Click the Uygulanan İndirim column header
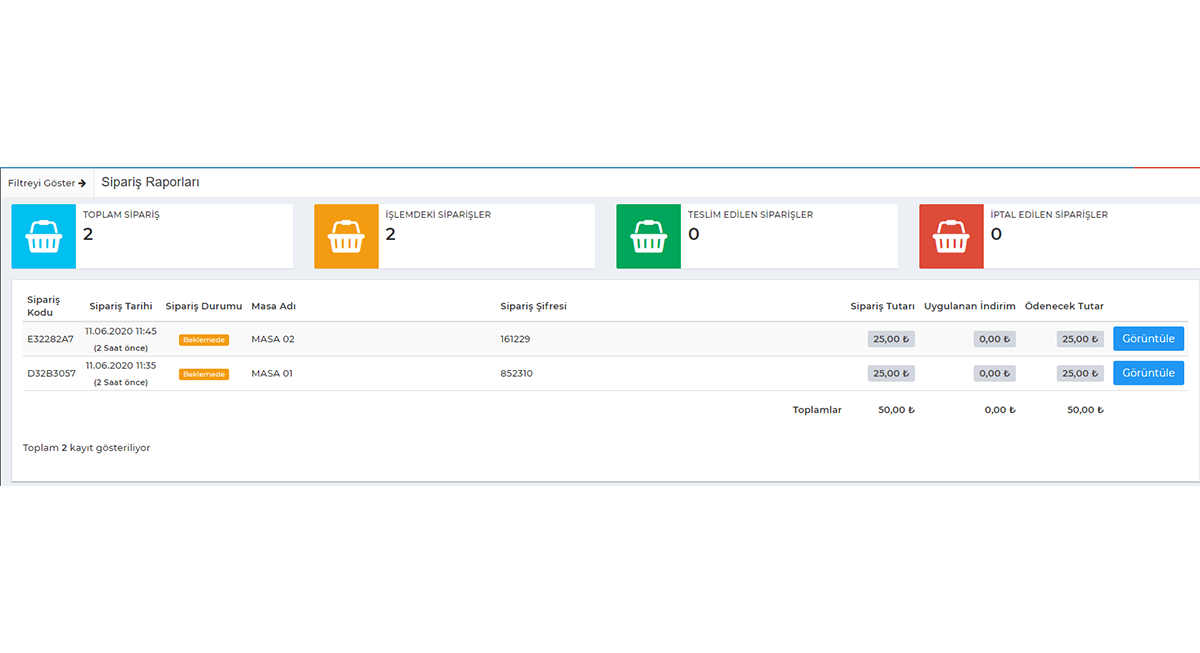Viewport: 1200px width, 653px height. pyautogui.click(x=969, y=306)
